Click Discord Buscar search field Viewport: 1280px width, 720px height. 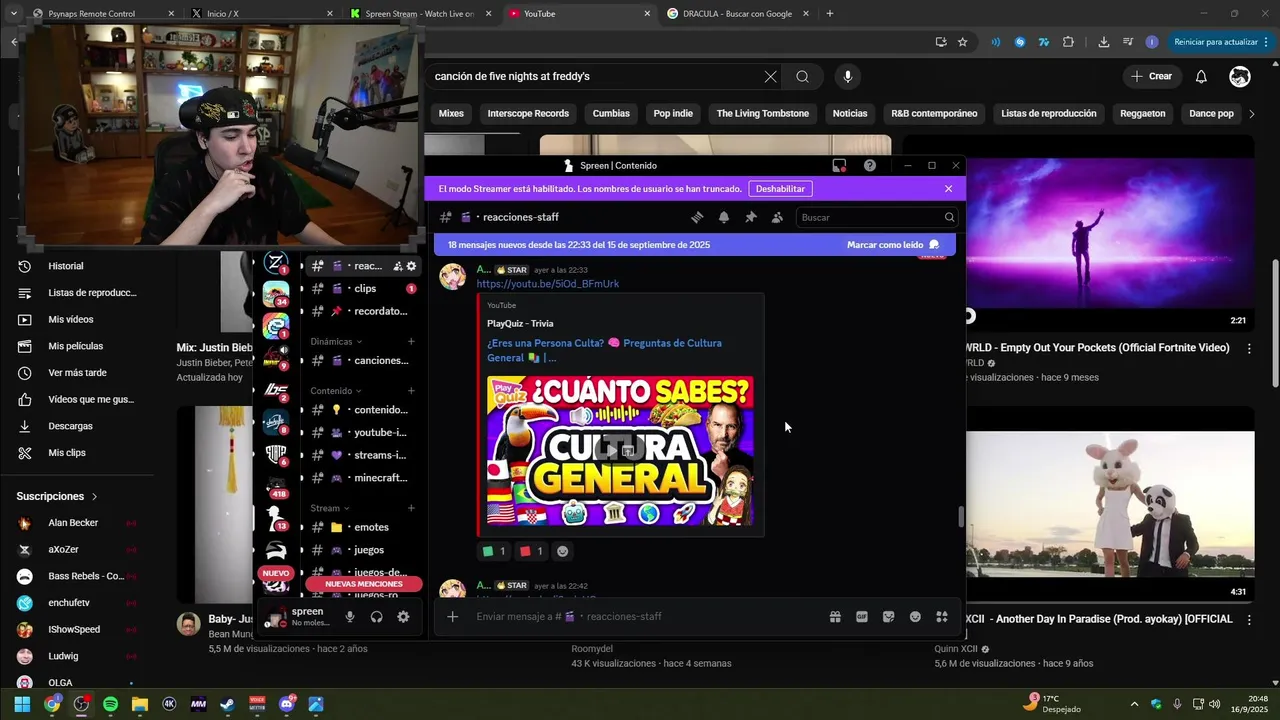[877, 217]
